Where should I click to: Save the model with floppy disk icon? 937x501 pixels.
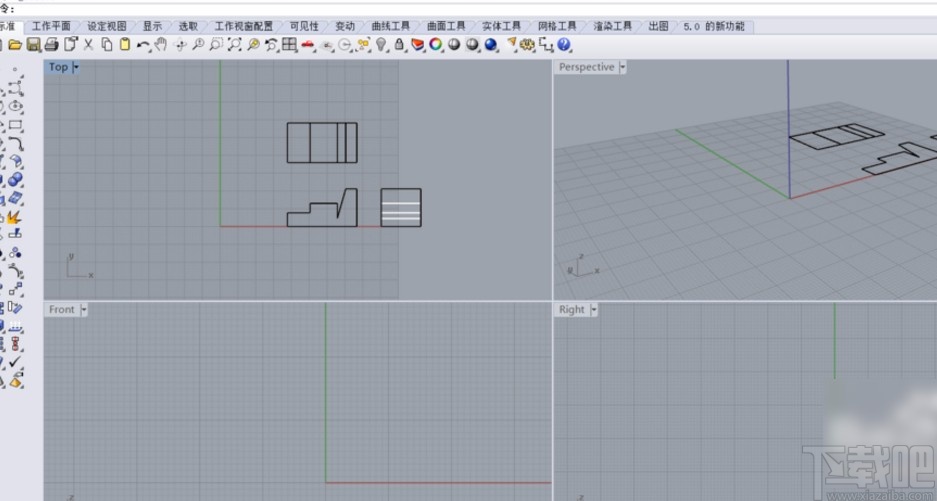(33, 45)
